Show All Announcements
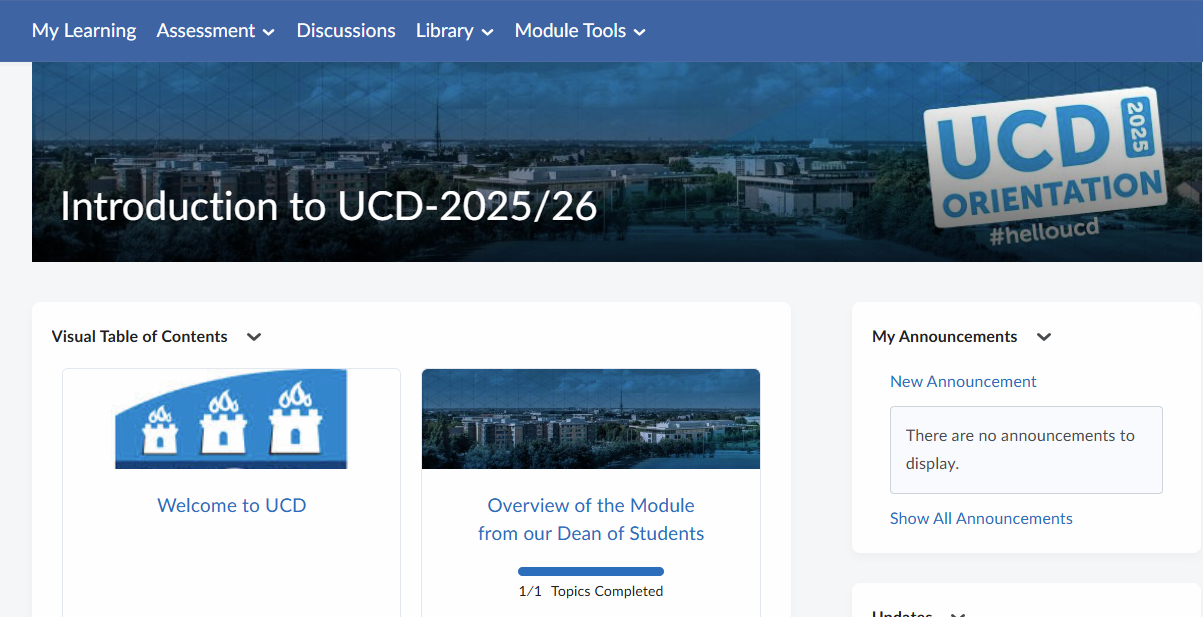 click(x=981, y=518)
